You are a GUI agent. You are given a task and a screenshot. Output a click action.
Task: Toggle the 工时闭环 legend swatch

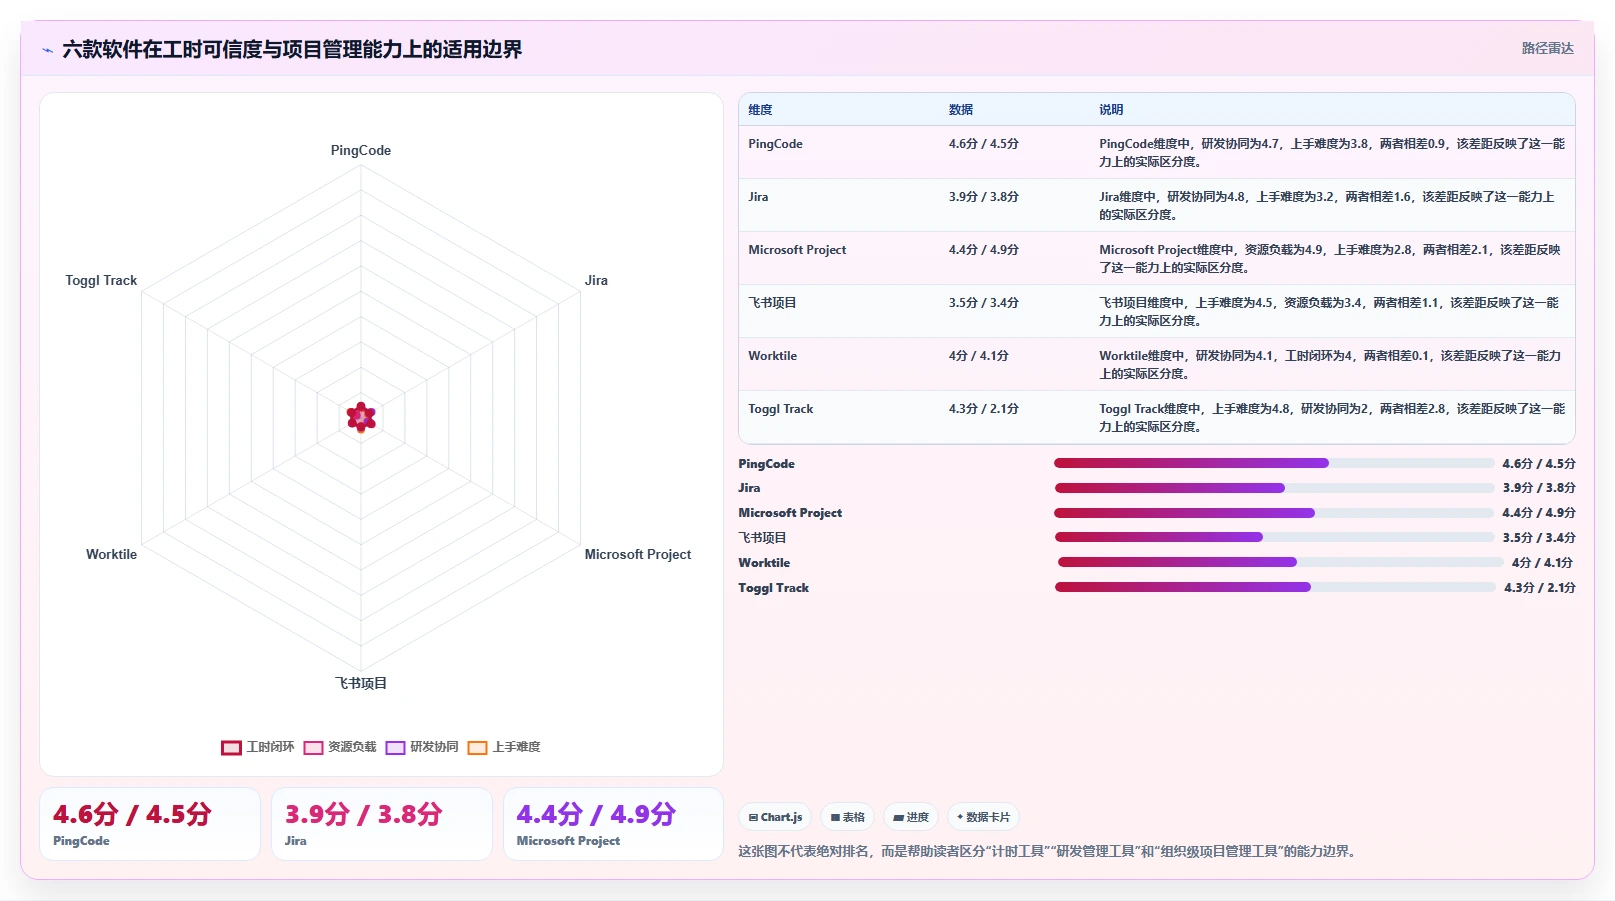click(x=231, y=747)
